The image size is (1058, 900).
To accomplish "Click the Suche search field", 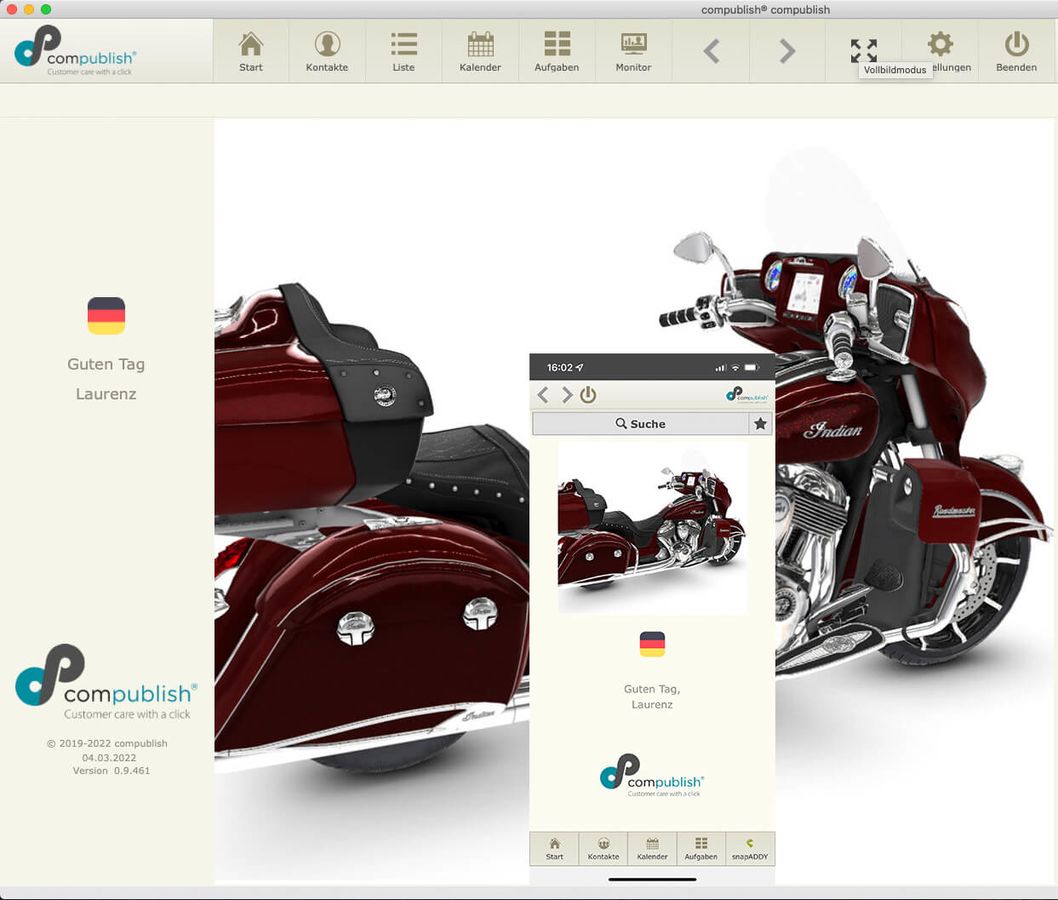I will click(640, 424).
